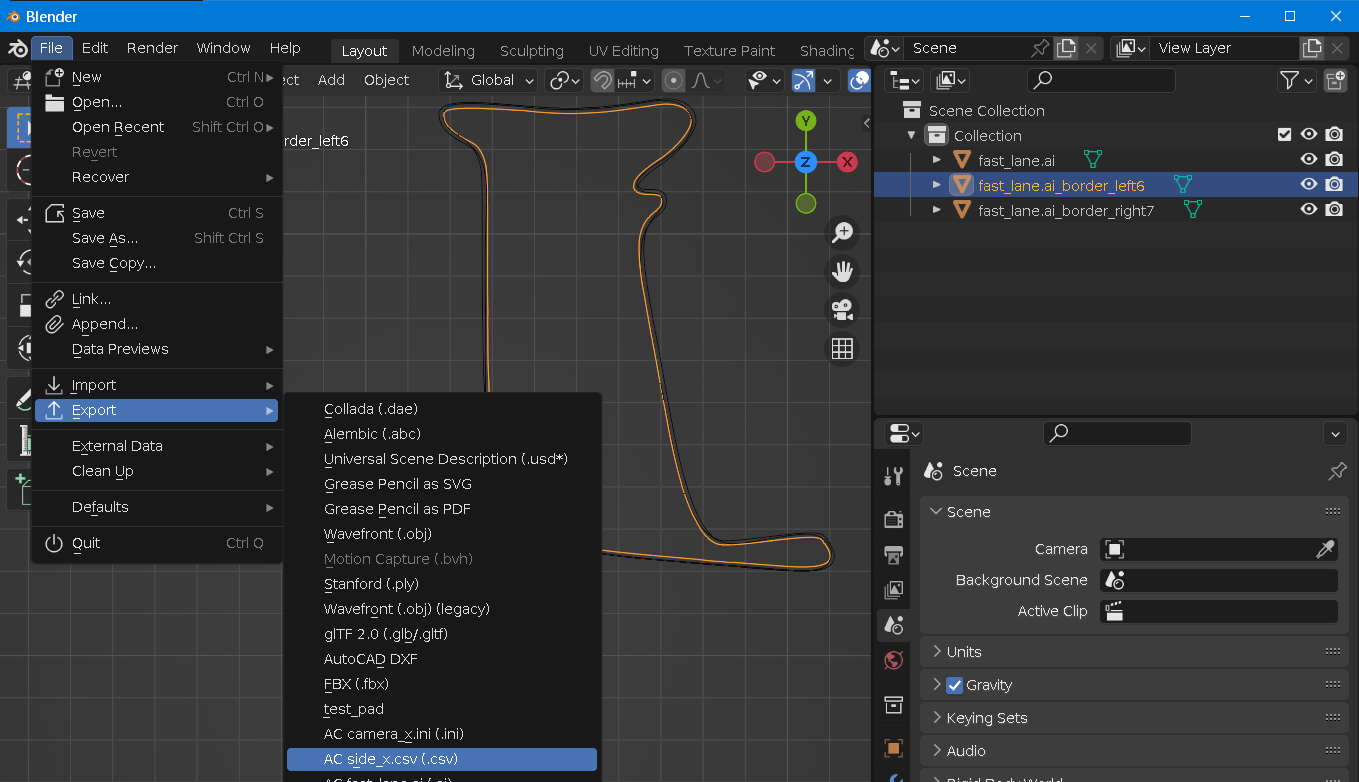
Task: Expand fast_lane.ai_border_right7 tree item
Action: coord(936,210)
